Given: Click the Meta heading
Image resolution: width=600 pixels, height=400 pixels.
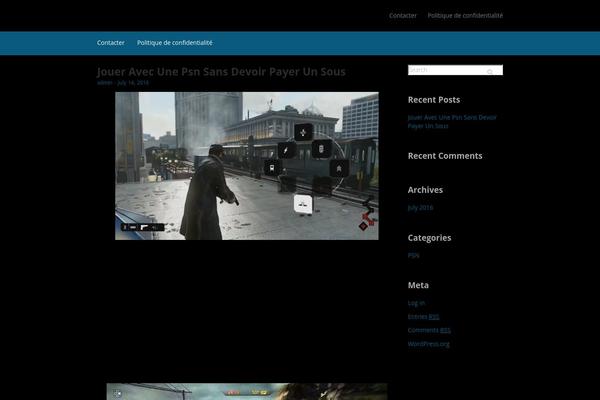Looking at the screenshot, I should 418,285.
